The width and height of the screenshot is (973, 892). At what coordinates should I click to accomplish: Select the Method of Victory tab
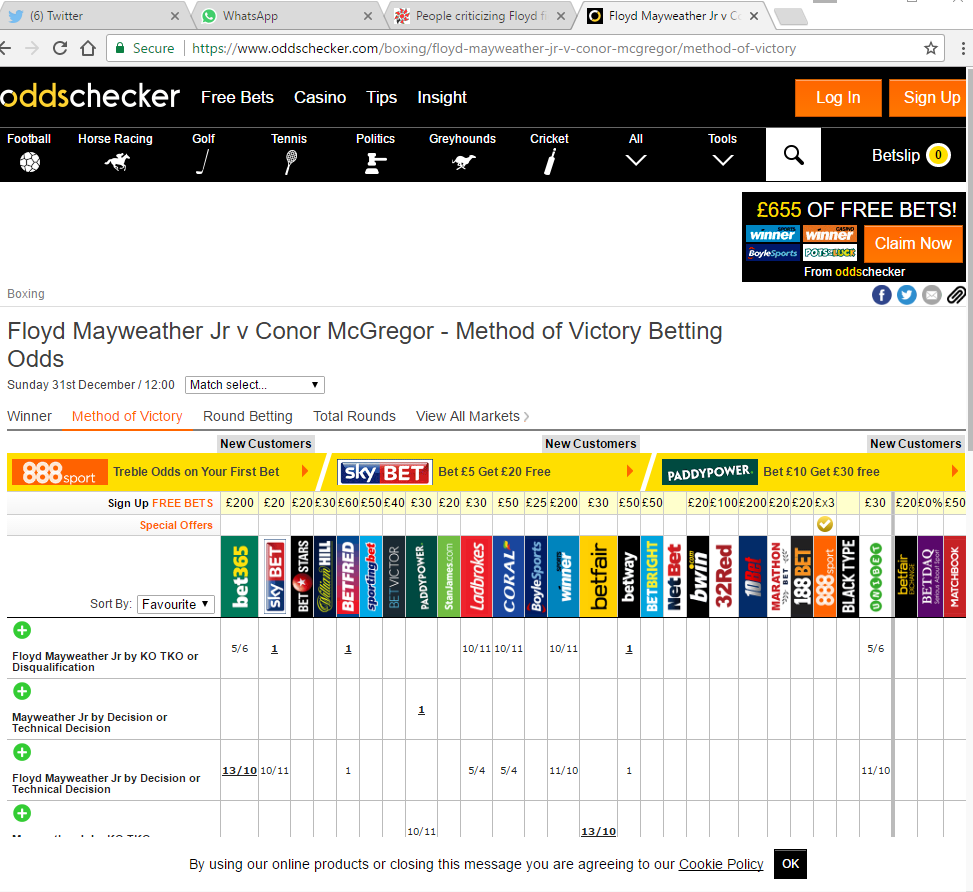127,417
